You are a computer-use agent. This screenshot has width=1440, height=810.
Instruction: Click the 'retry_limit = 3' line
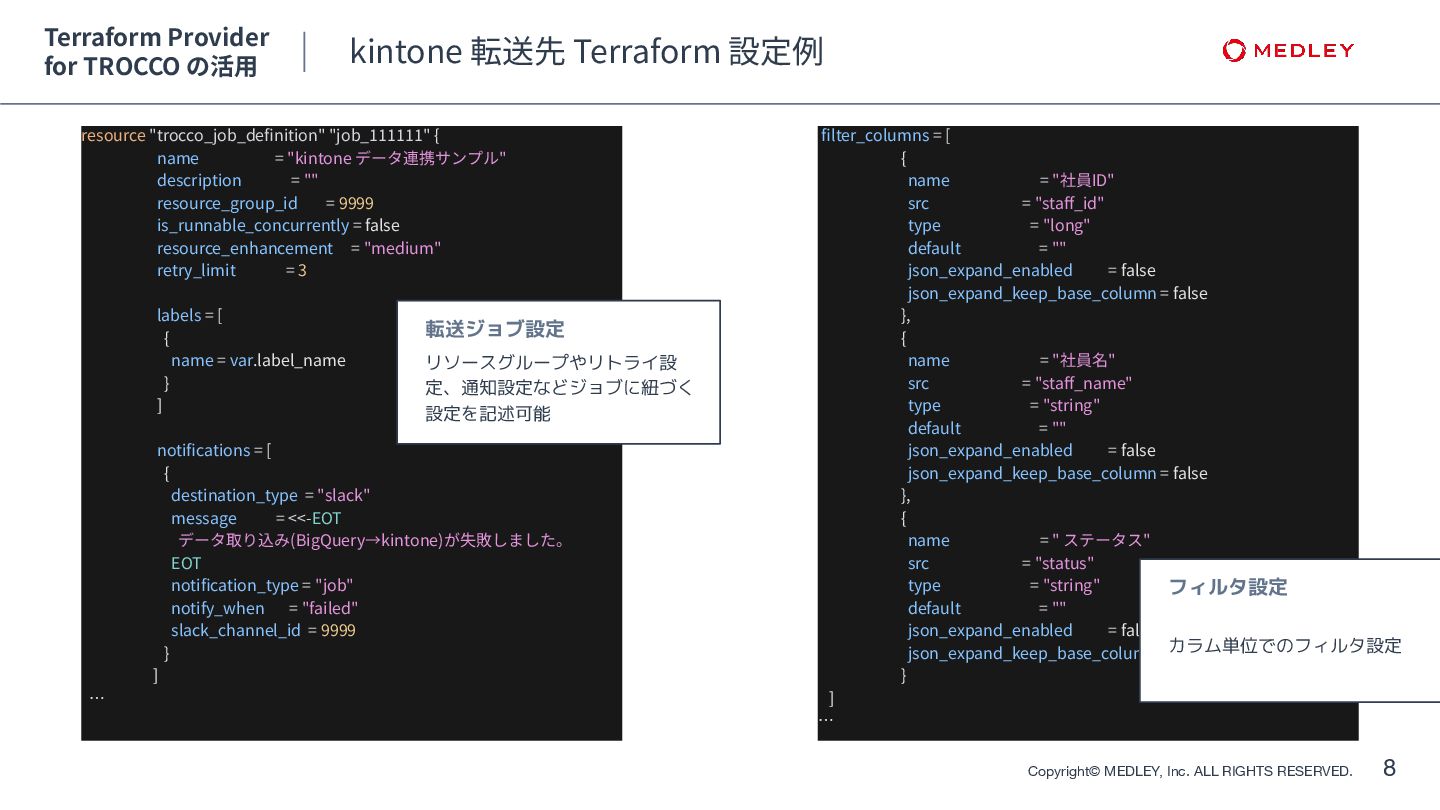point(232,270)
